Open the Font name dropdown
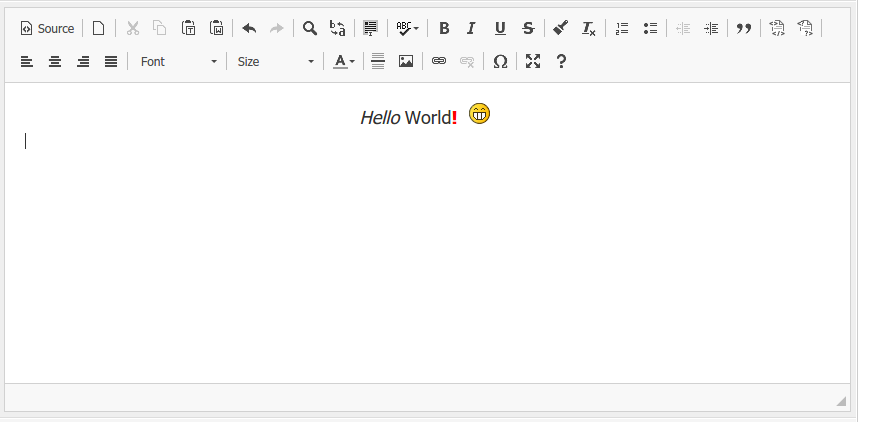871x422 pixels. [178, 61]
